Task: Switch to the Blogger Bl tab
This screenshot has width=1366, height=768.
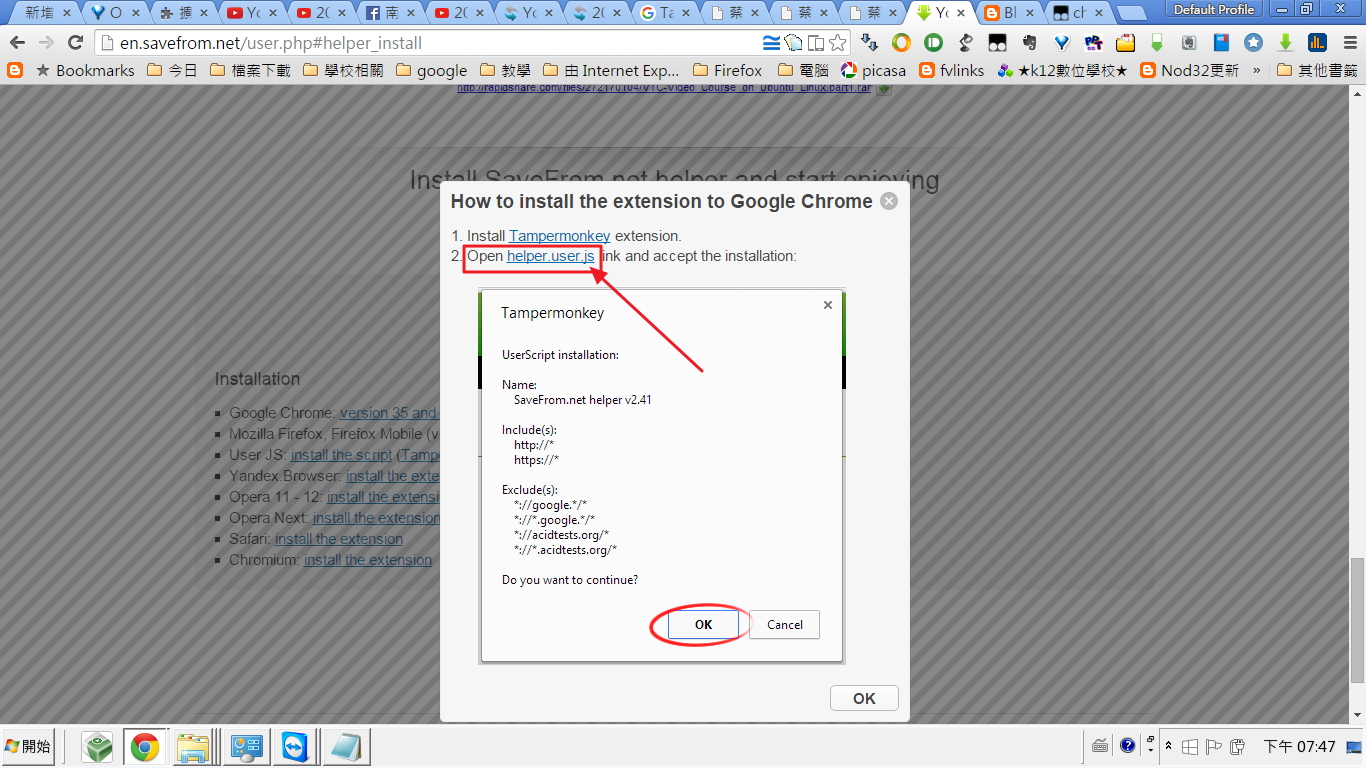Action: (x=1009, y=13)
